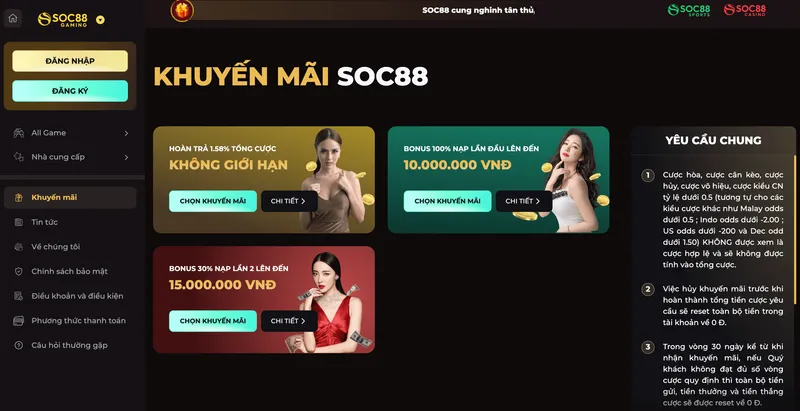Click the fire badge icon in top bar
This screenshot has width=800, height=411.
point(182,11)
